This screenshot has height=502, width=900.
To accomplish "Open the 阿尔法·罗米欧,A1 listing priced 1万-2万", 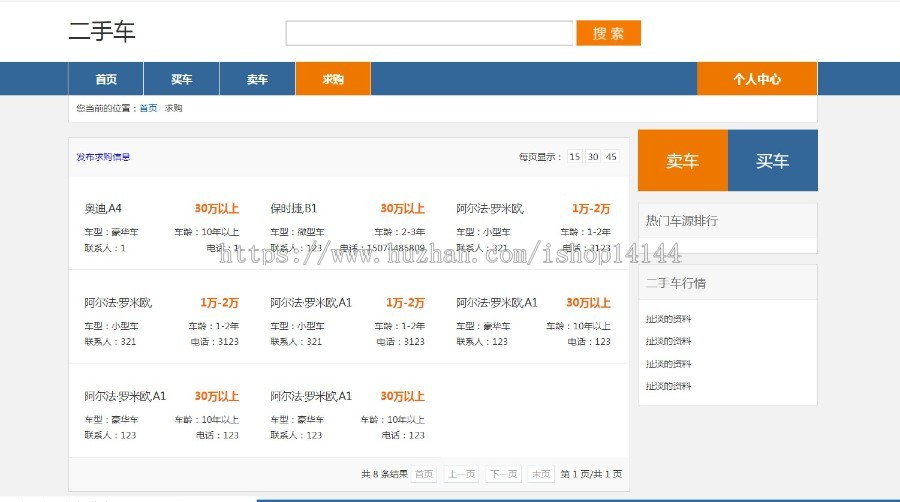I will click(311, 302).
